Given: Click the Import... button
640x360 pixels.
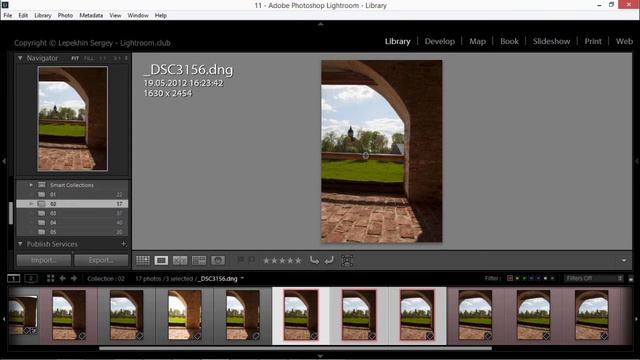Looking at the screenshot, I should pos(44,260).
